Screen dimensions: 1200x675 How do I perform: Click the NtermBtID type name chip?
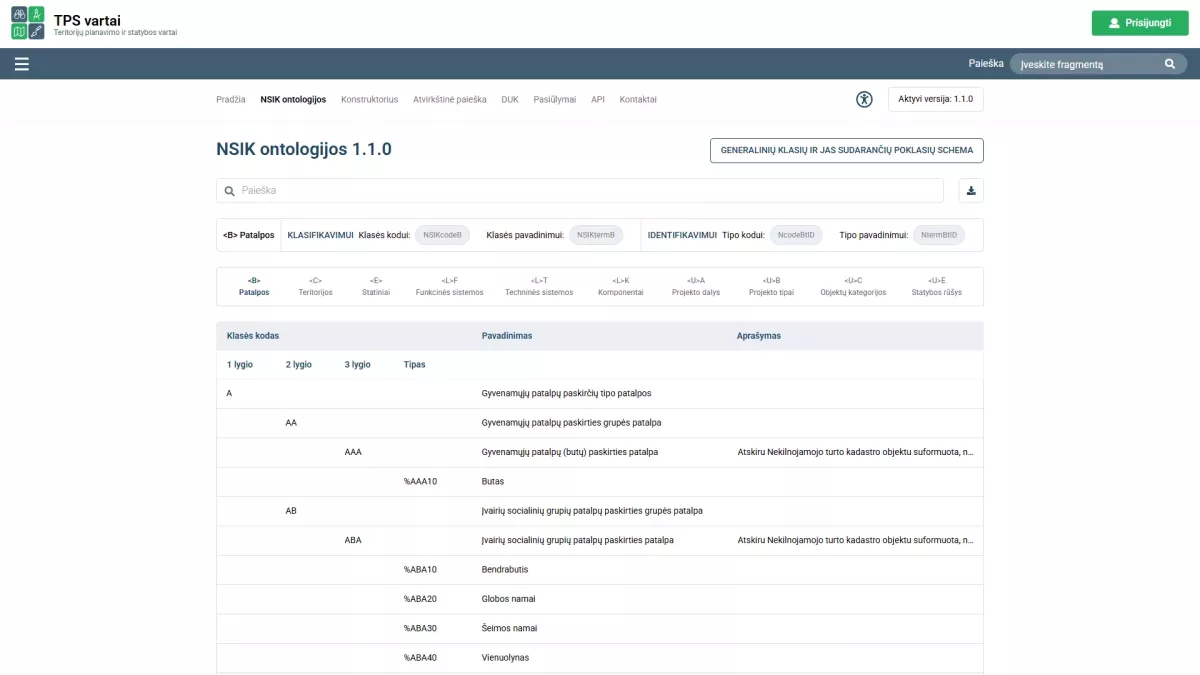coord(938,235)
